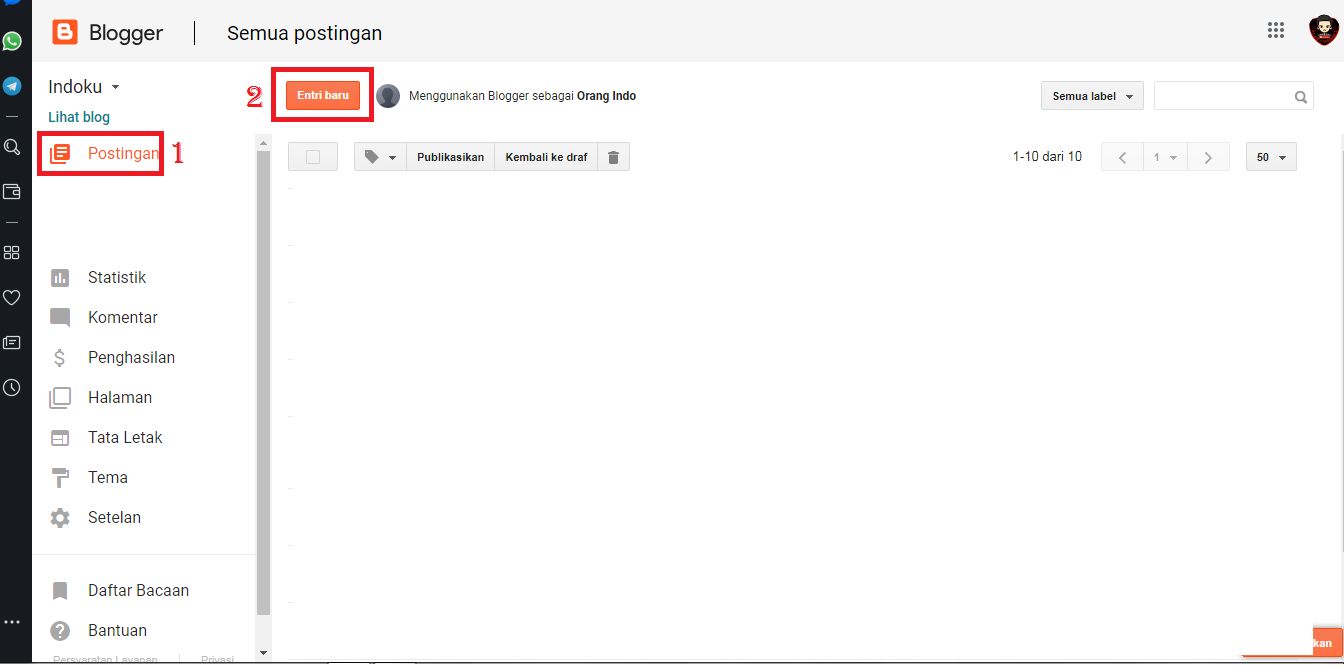This screenshot has width=1344, height=668.
Task: Click the "Semua postingan" page title
Action: click(304, 33)
